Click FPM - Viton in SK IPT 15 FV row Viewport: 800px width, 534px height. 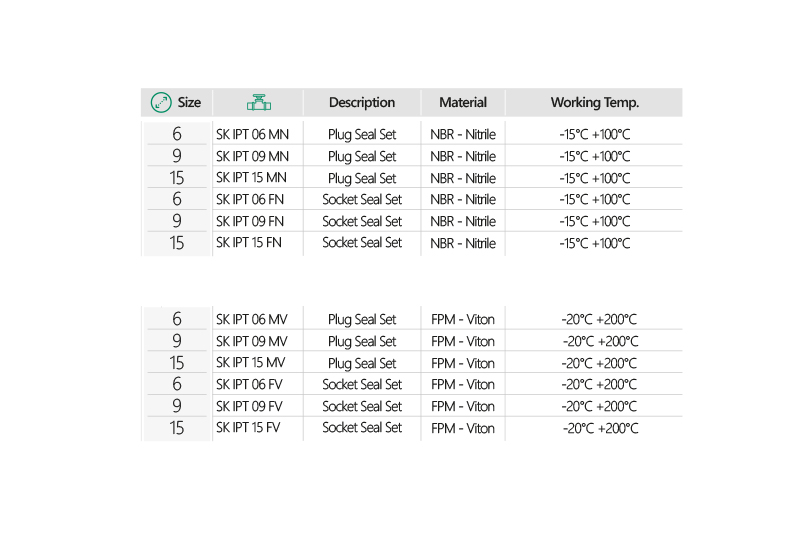coord(463,428)
